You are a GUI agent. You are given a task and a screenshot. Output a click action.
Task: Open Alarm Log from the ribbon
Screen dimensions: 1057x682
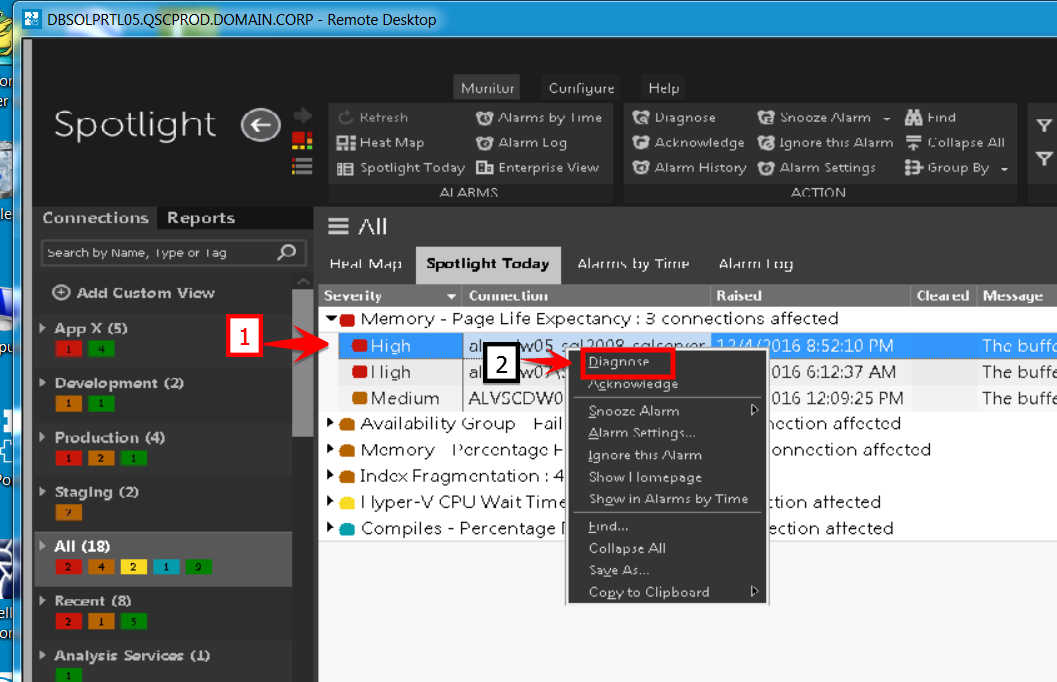pyautogui.click(x=522, y=142)
